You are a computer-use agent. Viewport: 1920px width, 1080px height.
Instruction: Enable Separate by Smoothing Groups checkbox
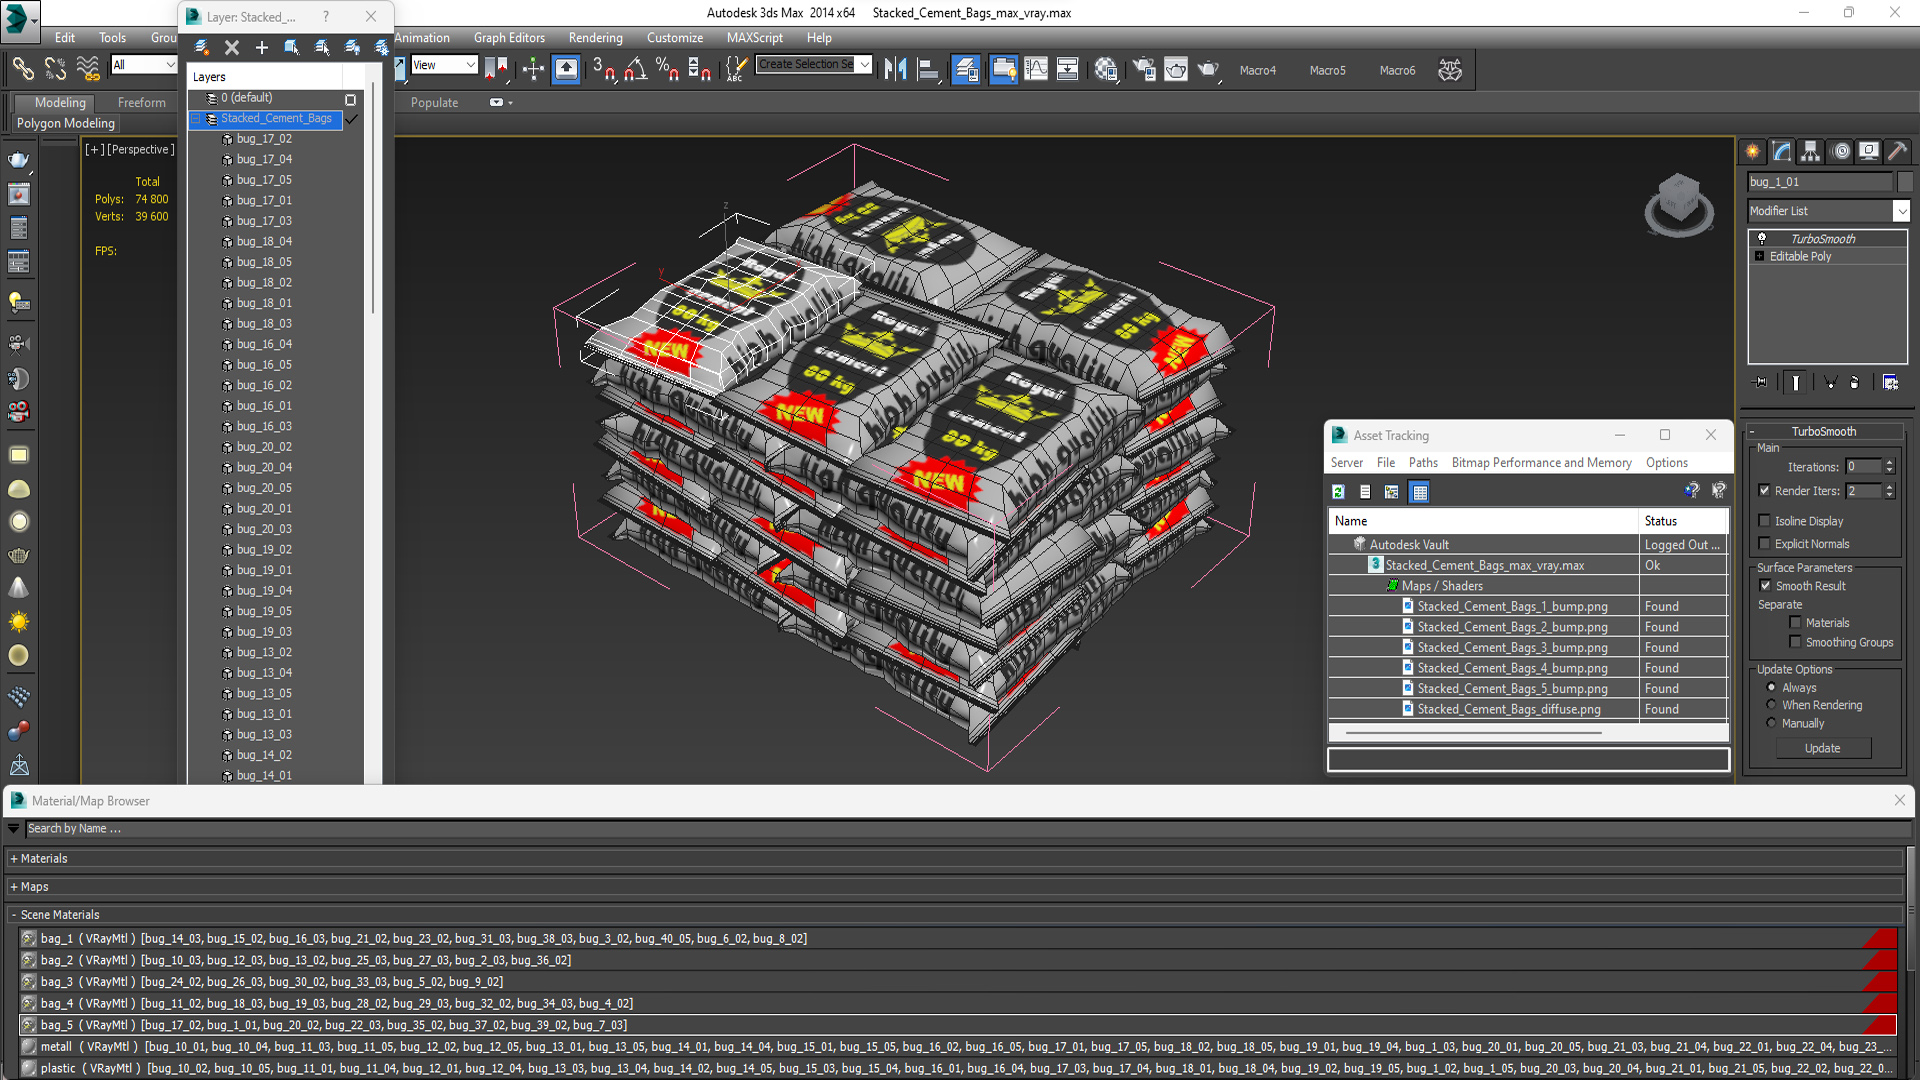click(1795, 642)
